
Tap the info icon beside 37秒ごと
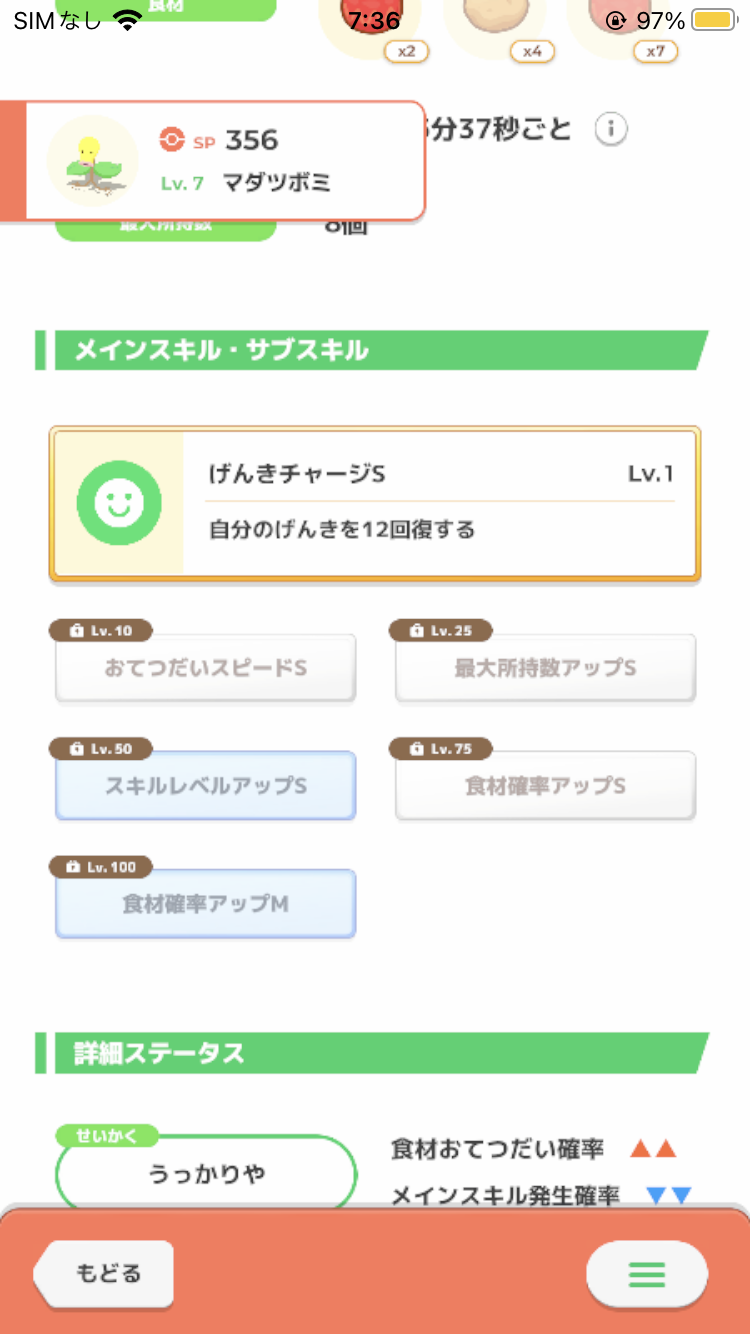click(611, 129)
